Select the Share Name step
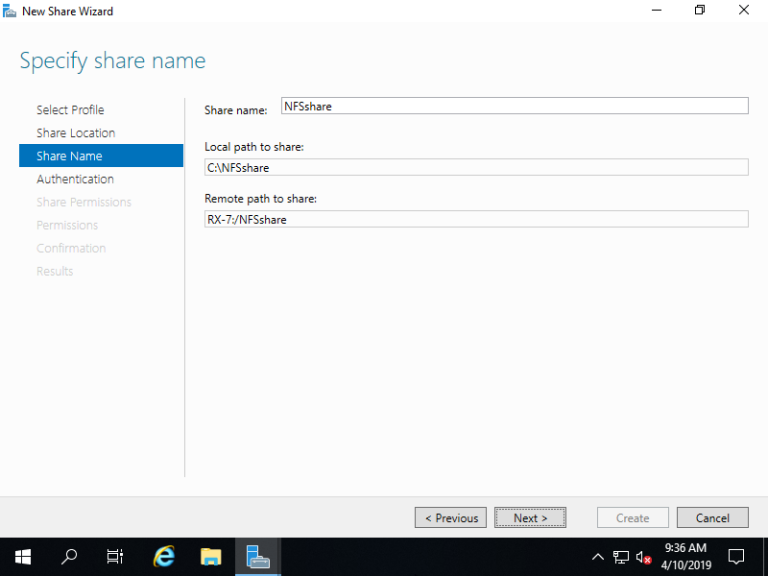The width and height of the screenshot is (768, 576). [x=70, y=156]
